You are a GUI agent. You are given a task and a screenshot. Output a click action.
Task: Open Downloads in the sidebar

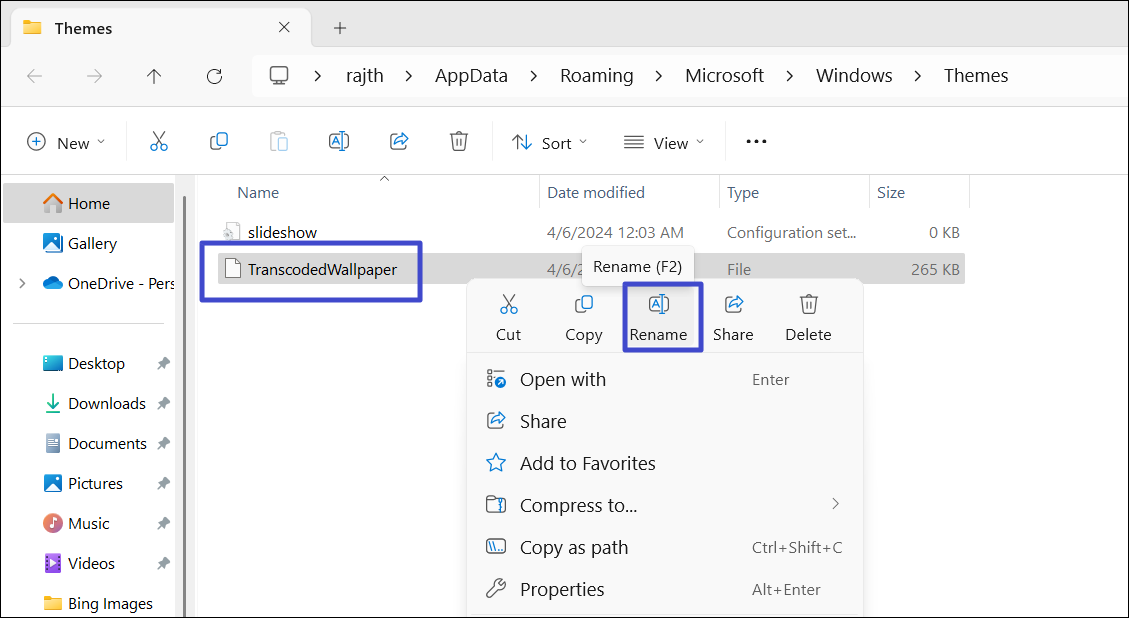(96, 403)
